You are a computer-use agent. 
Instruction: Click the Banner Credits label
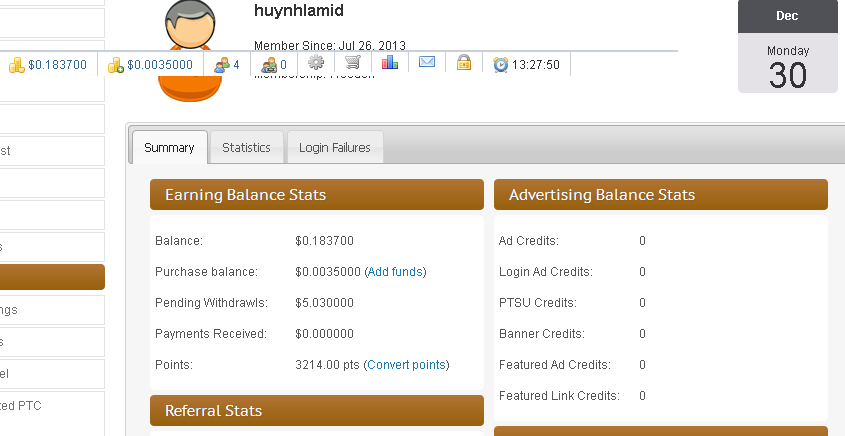[x=542, y=334]
